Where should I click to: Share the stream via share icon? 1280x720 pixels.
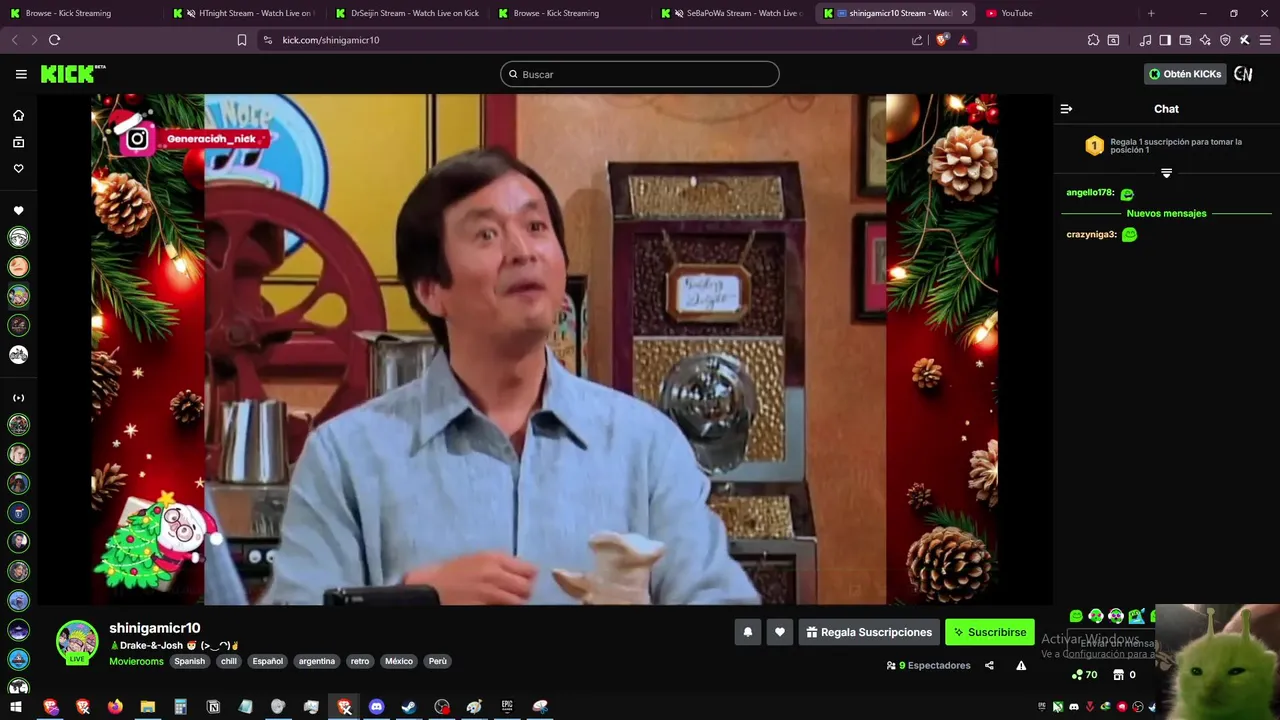(x=989, y=665)
